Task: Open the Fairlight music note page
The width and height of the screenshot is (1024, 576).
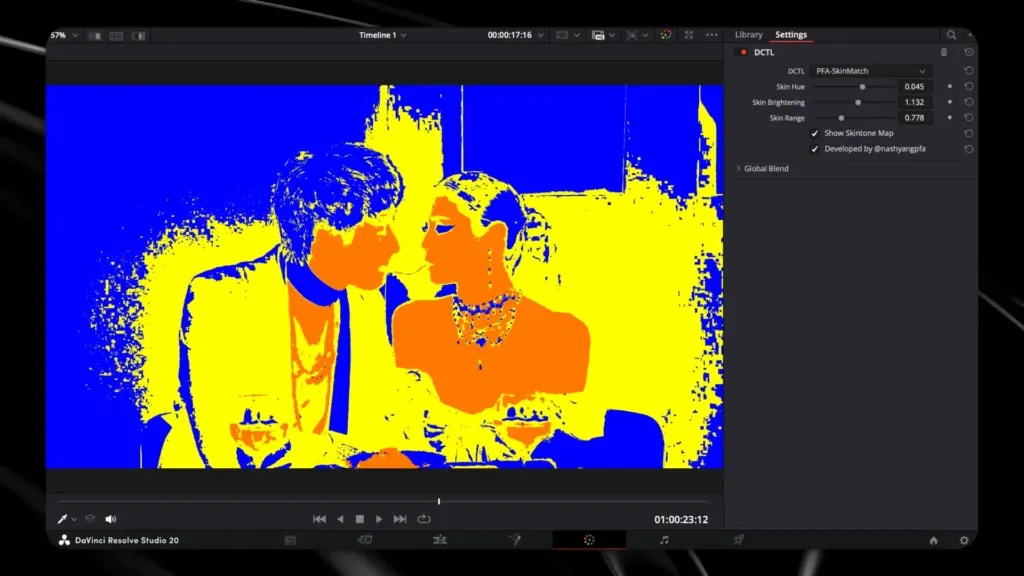Action: (x=664, y=540)
